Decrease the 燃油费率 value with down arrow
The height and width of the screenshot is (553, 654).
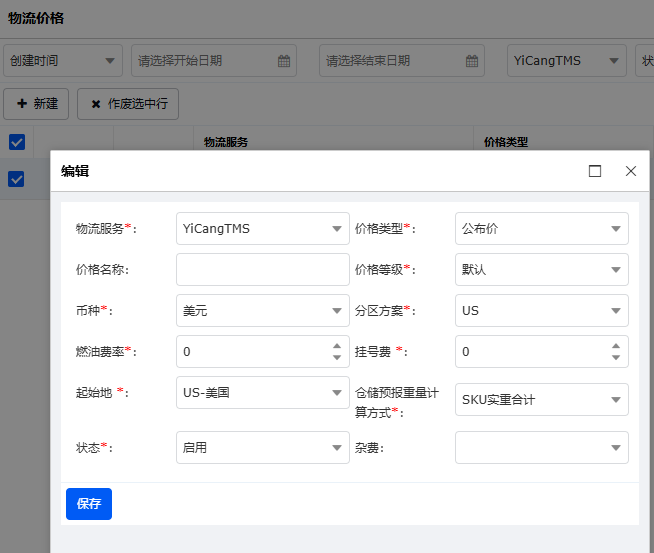click(337, 358)
